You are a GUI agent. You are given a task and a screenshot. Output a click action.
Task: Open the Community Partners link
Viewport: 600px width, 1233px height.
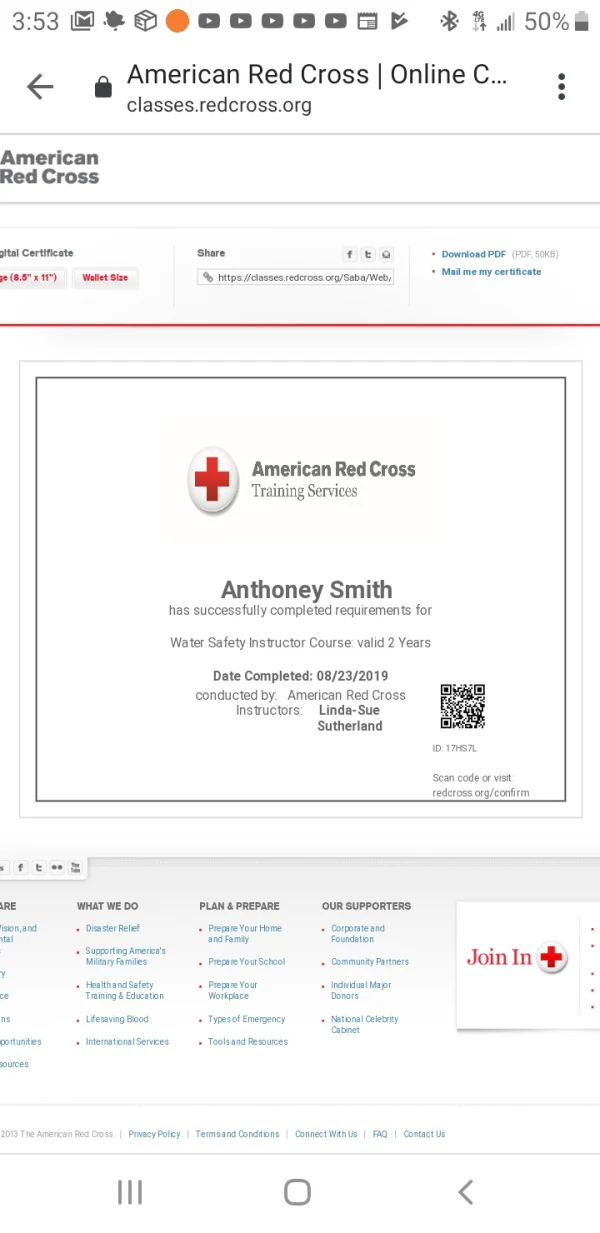click(370, 962)
